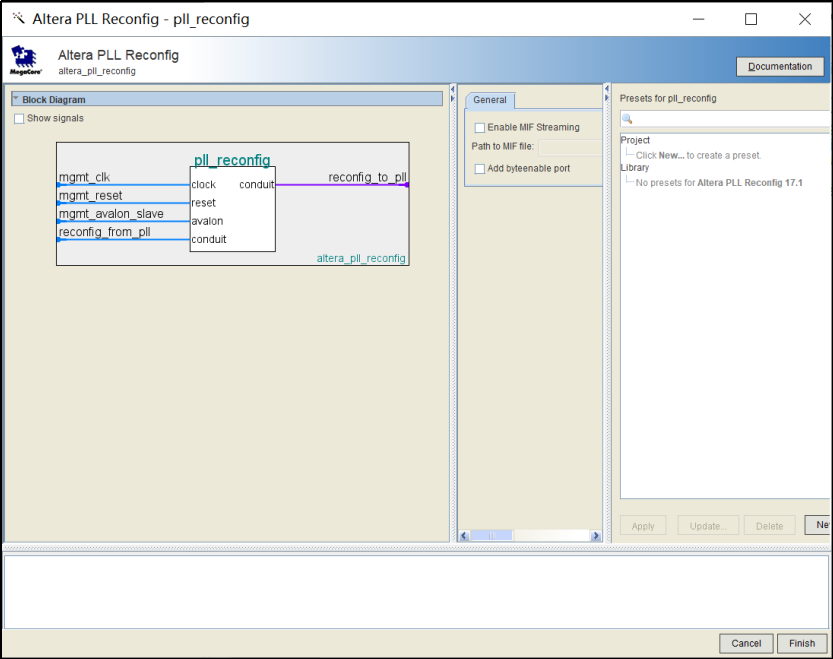This screenshot has height=659, width=833.
Task: Click the greyed-out Delete preset button
Action: 769,526
